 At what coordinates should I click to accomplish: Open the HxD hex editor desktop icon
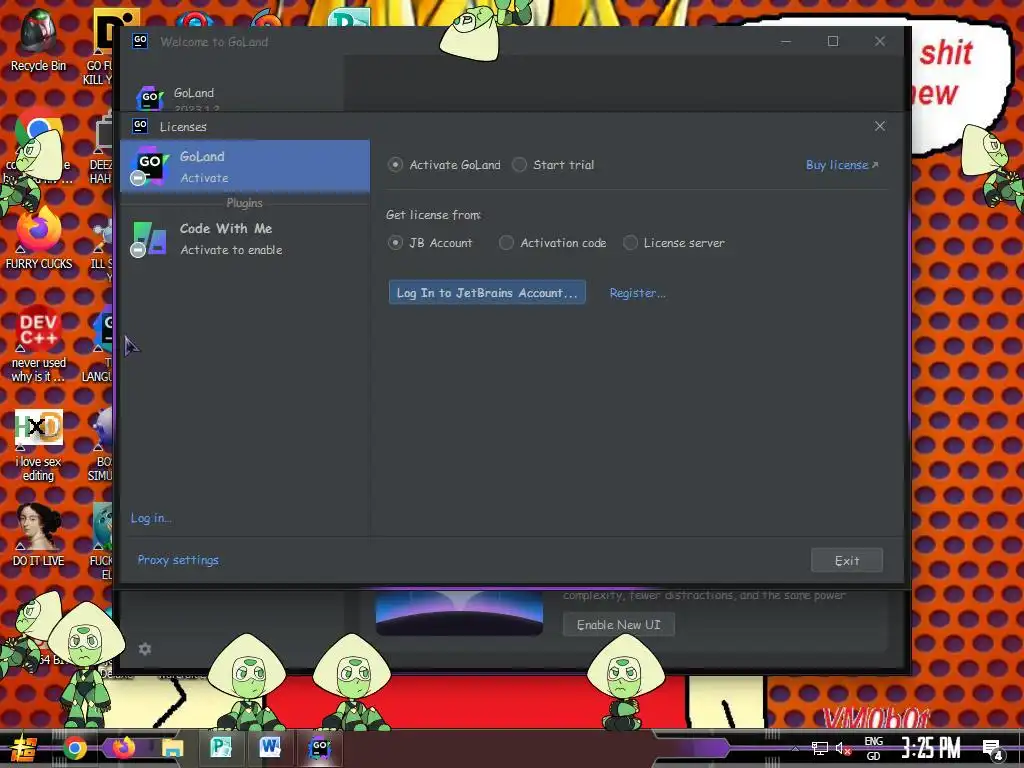point(39,445)
